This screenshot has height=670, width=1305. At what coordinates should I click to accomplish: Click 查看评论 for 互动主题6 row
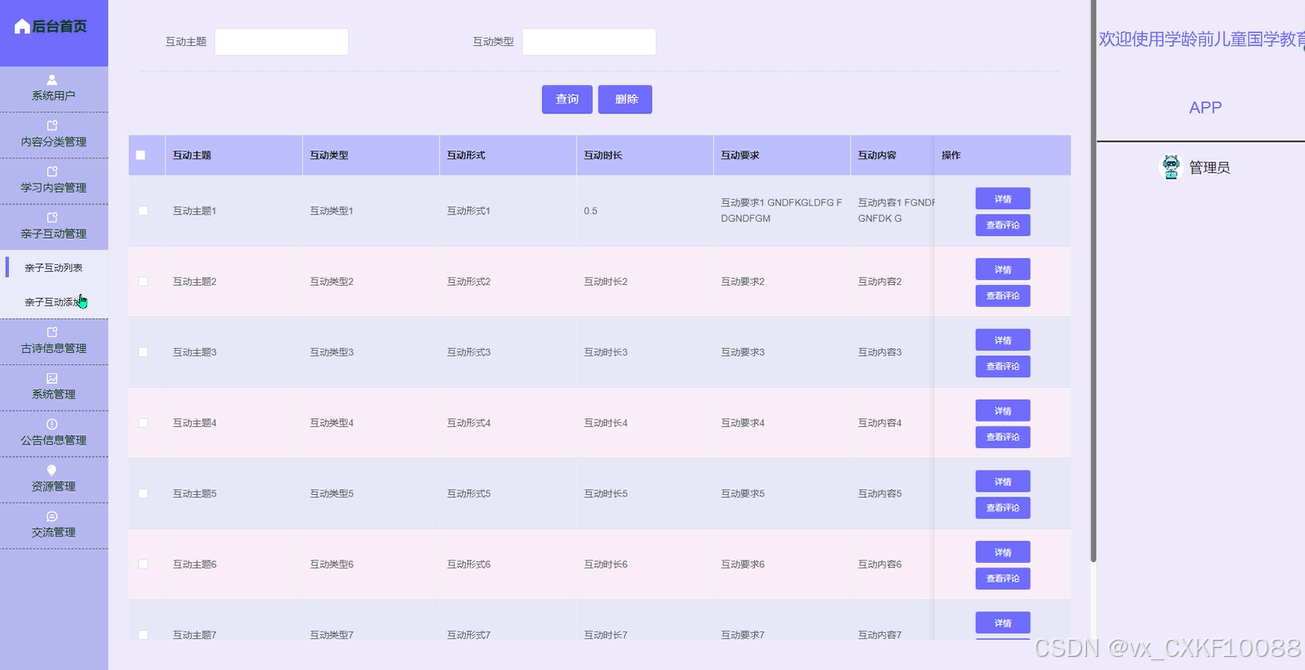[1003, 578]
